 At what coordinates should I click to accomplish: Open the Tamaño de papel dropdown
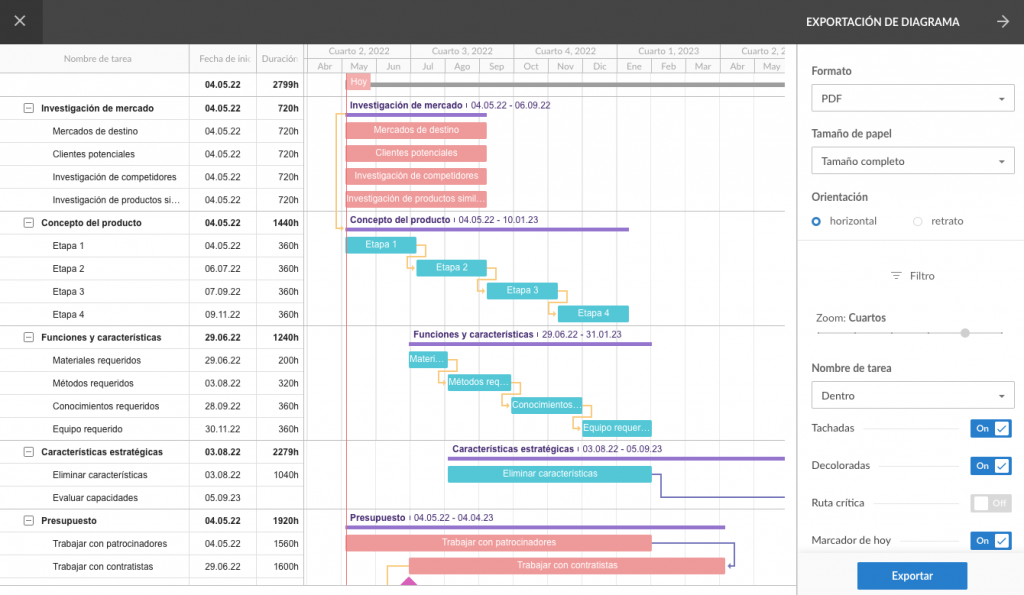click(911, 160)
